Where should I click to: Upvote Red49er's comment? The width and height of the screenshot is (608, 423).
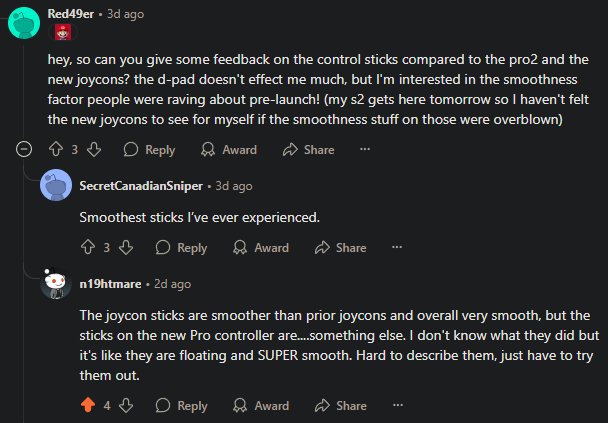click(56, 149)
